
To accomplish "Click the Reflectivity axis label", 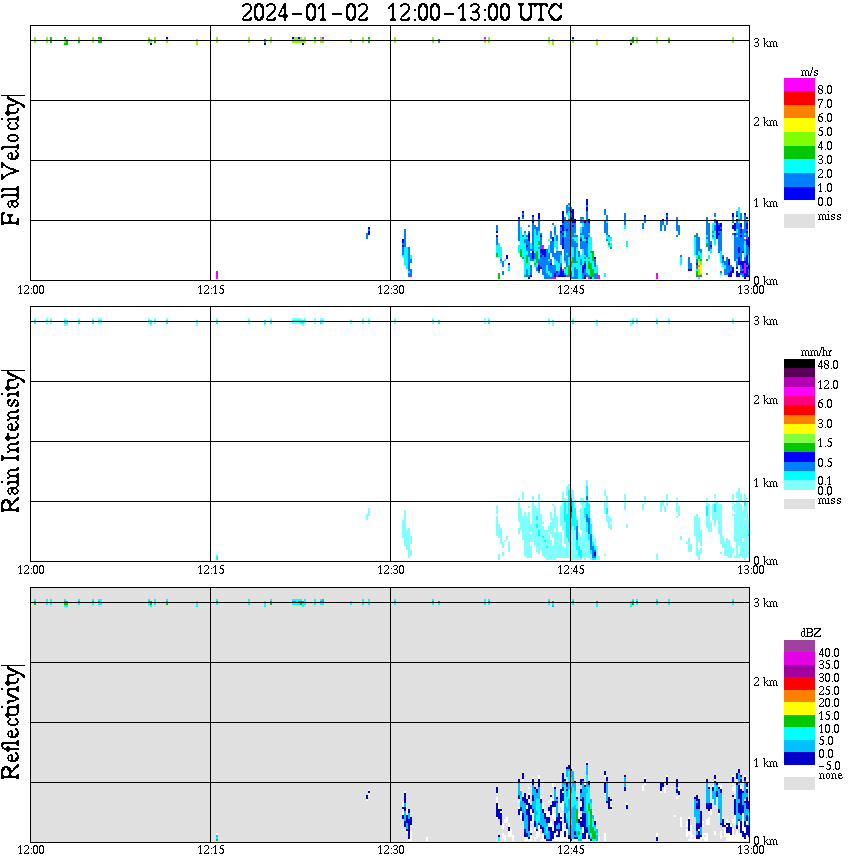I will pyautogui.click(x=11, y=722).
